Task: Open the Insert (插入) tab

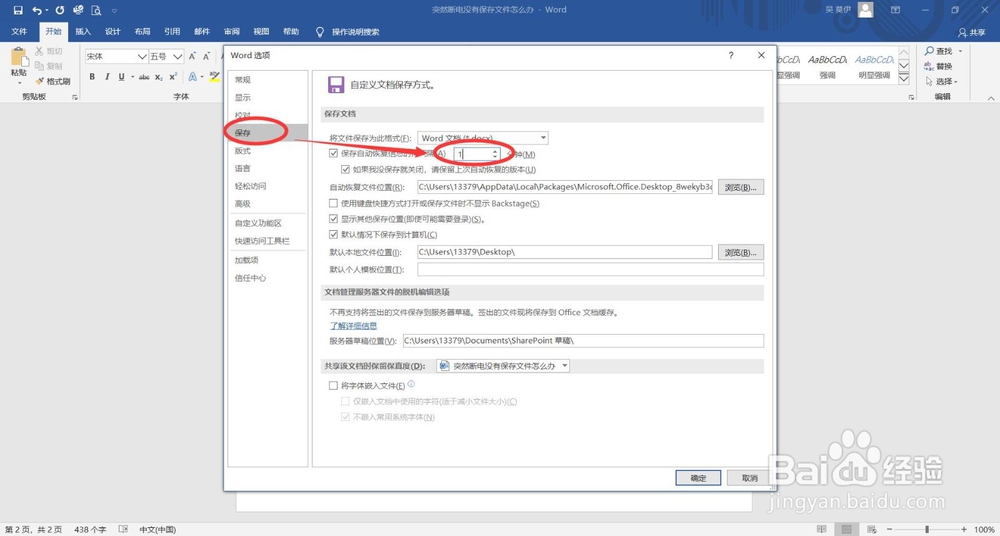Action: (x=83, y=32)
